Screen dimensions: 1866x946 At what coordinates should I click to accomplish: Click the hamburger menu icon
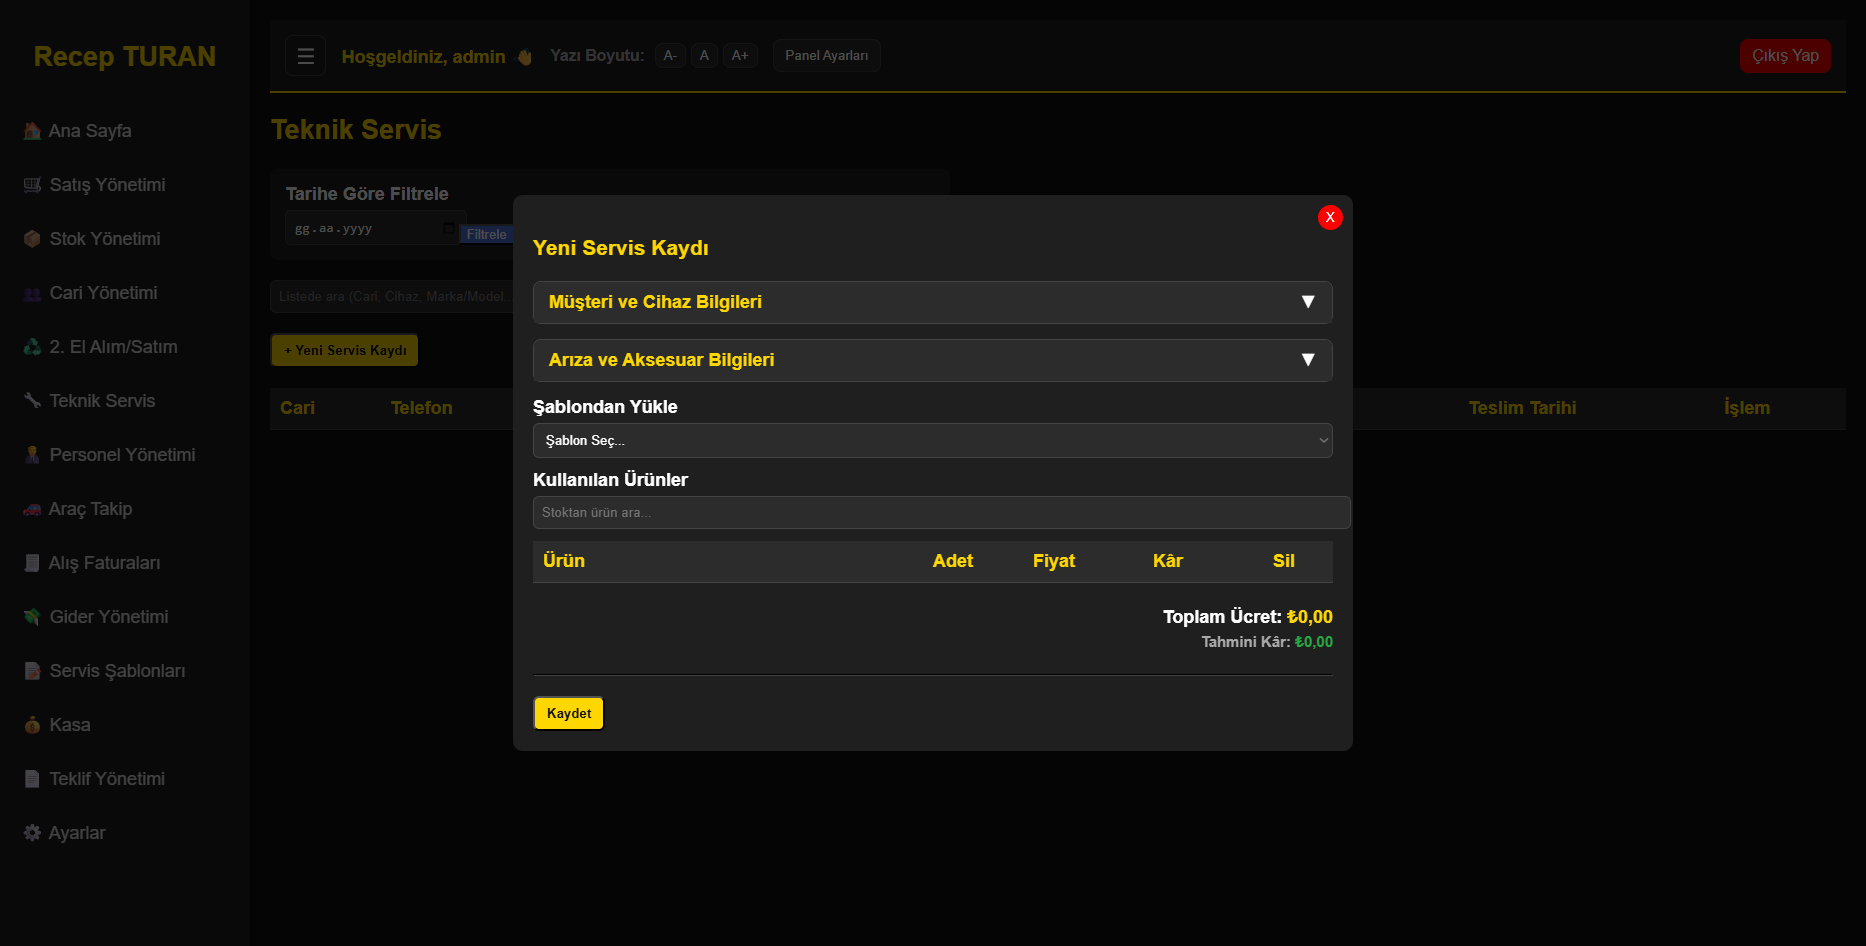pos(305,56)
